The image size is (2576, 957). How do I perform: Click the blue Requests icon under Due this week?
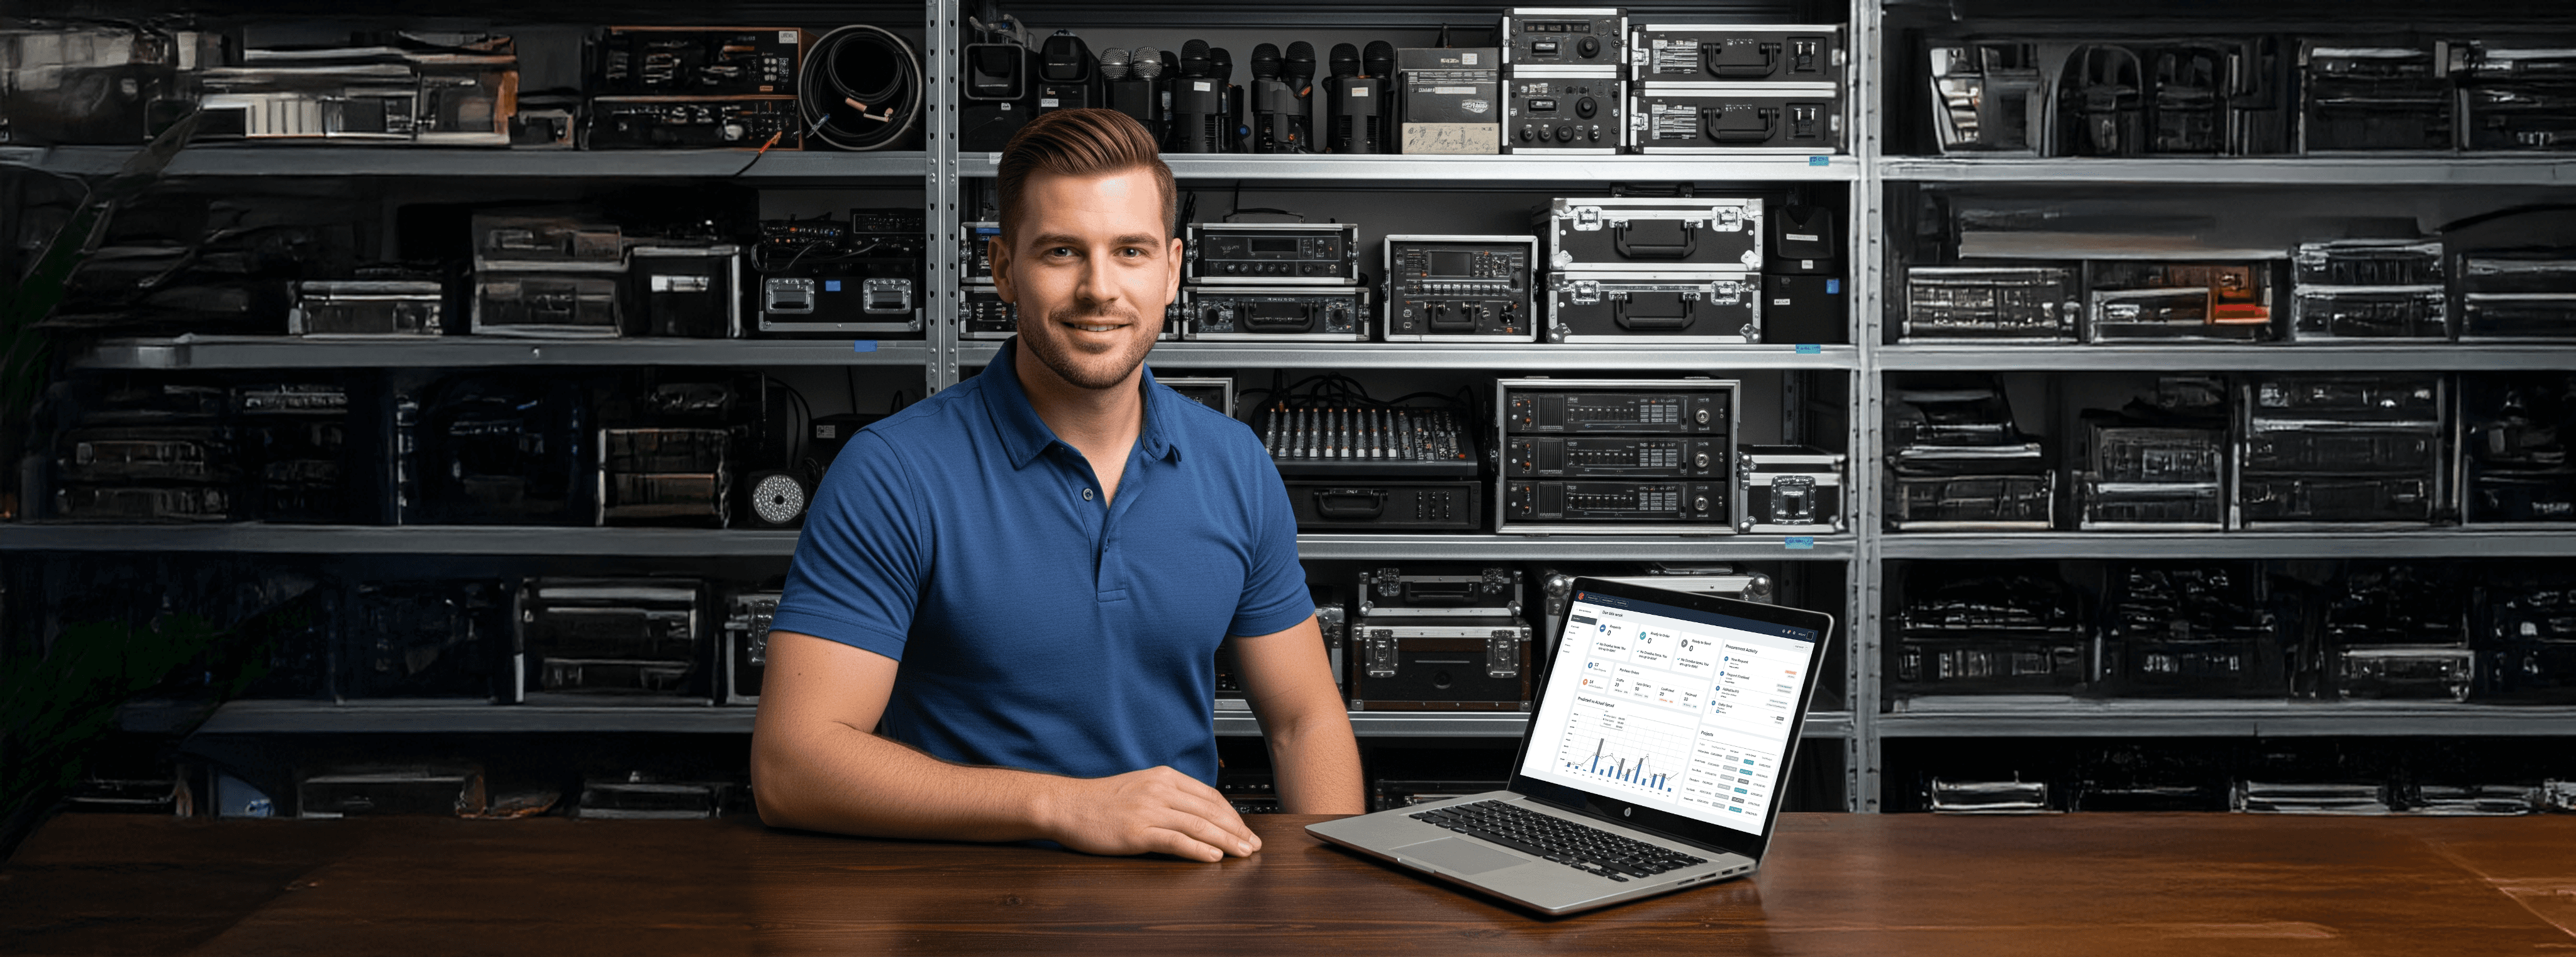pyautogui.click(x=1603, y=629)
